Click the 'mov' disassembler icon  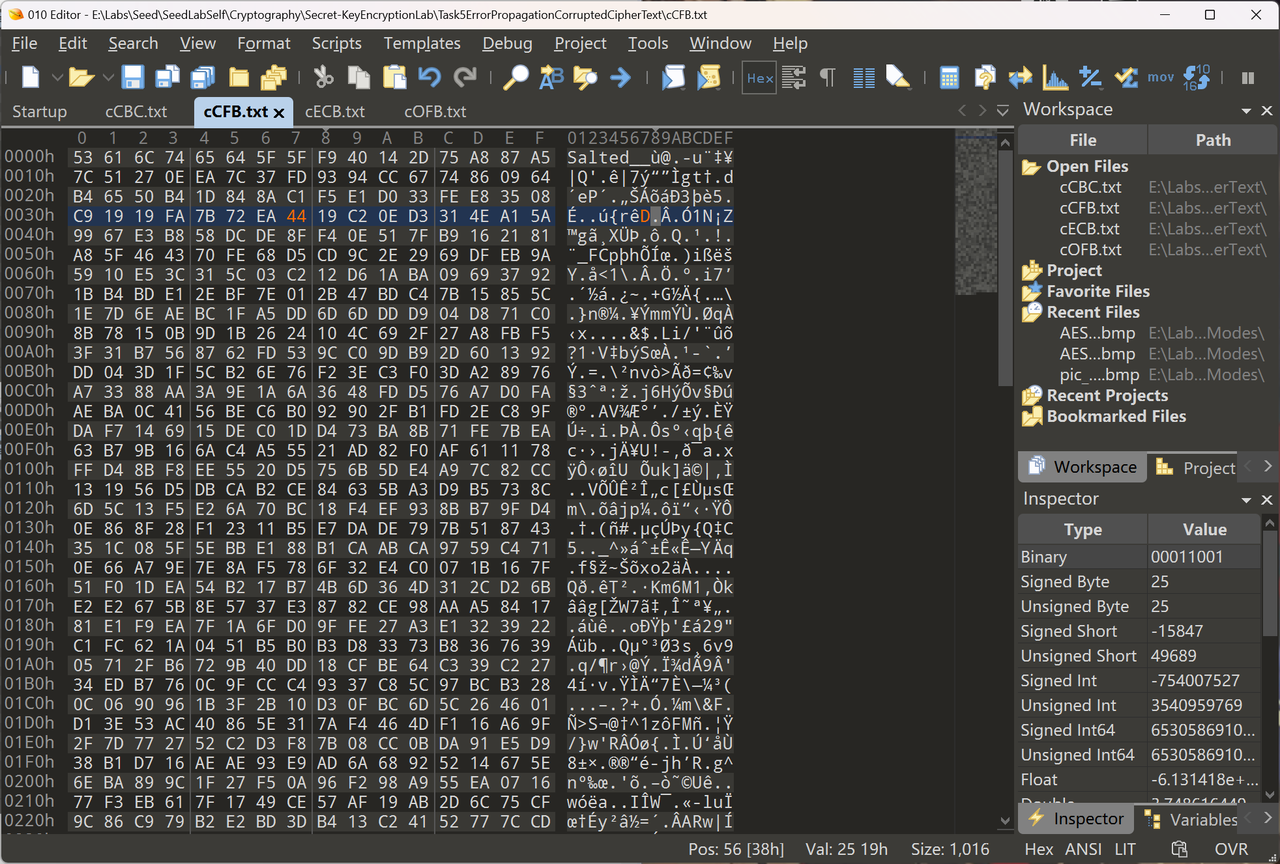tap(1160, 77)
